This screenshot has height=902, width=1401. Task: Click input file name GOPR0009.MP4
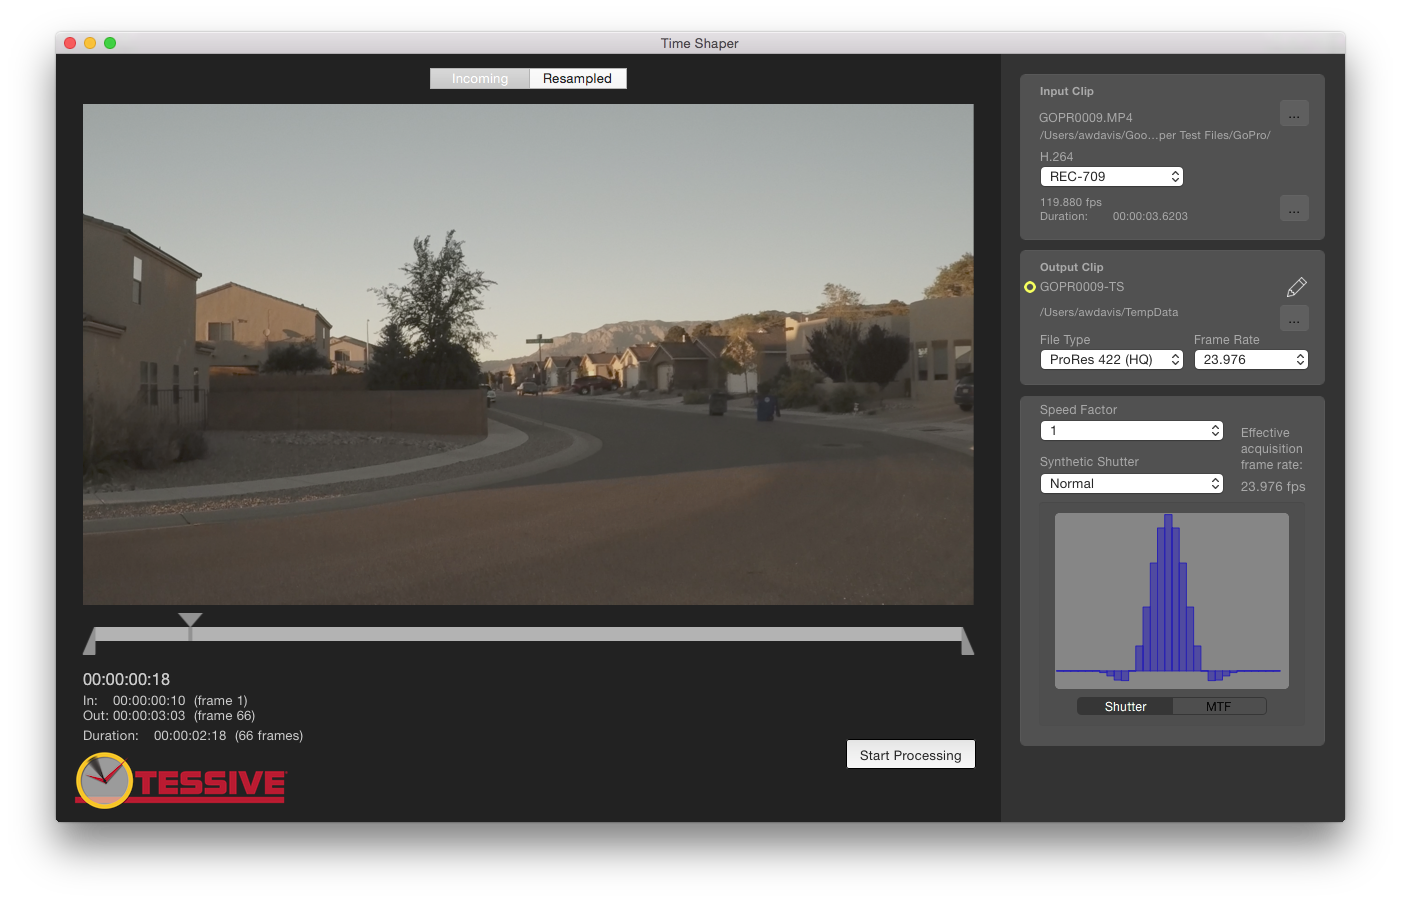click(1086, 118)
